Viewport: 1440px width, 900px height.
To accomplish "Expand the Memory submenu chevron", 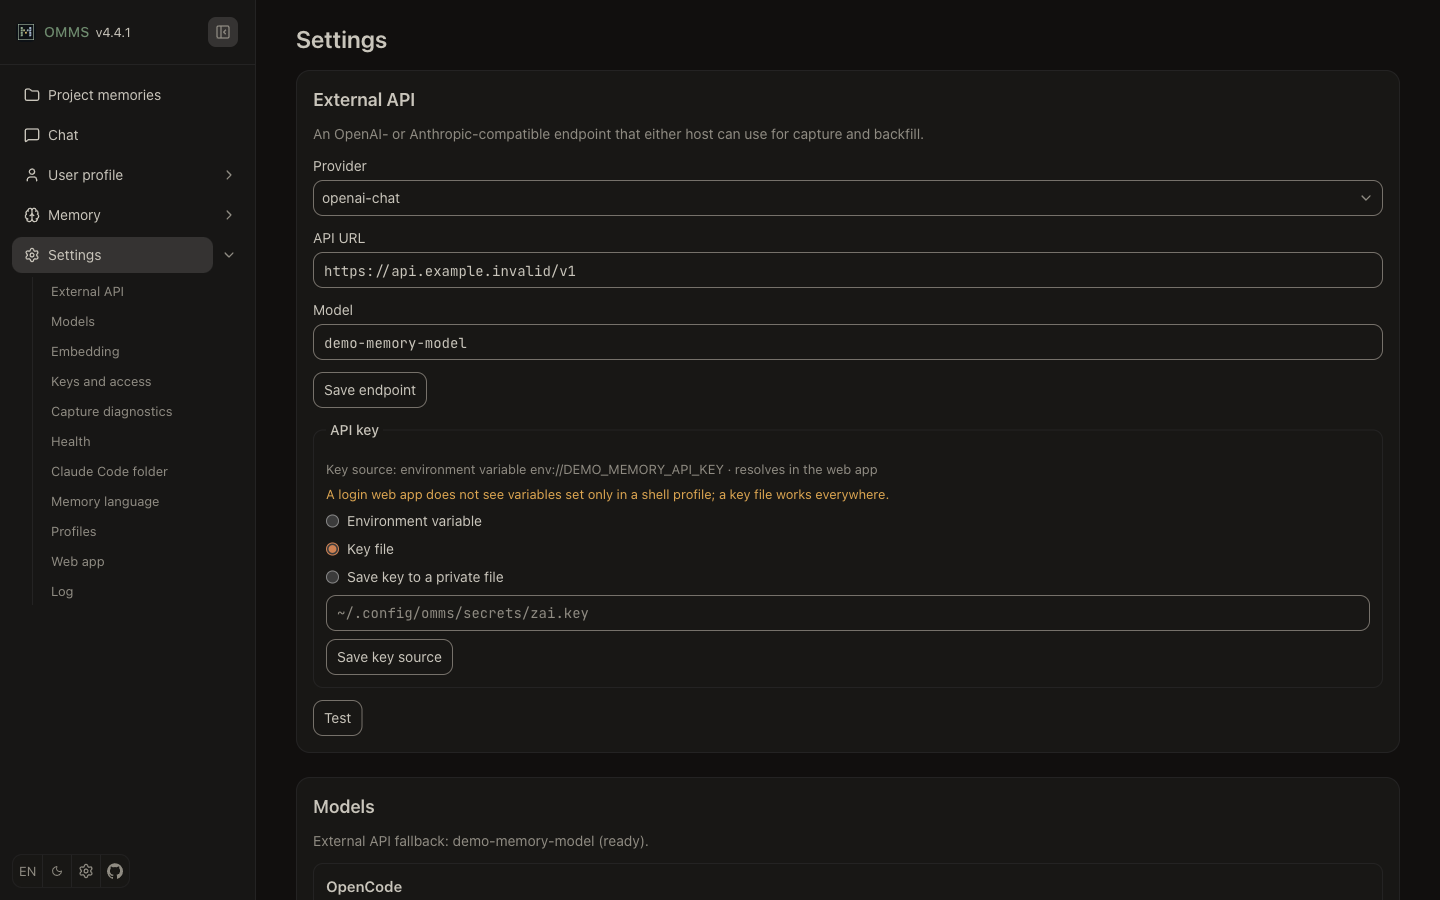I will pyautogui.click(x=229, y=215).
